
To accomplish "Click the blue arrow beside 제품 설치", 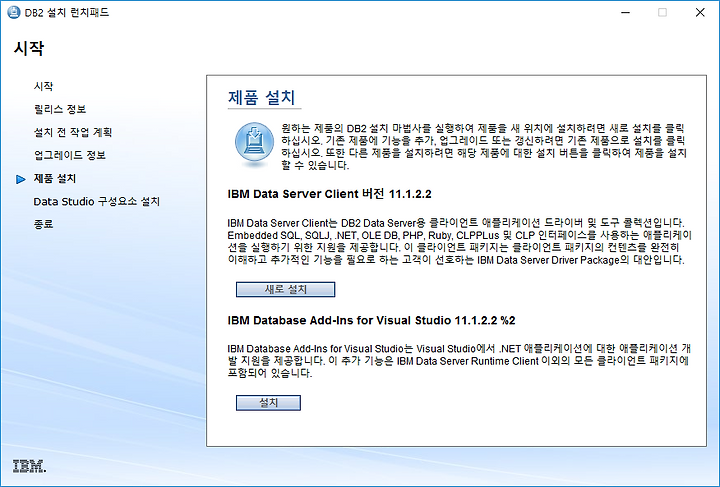I will click(x=21, y=179).
